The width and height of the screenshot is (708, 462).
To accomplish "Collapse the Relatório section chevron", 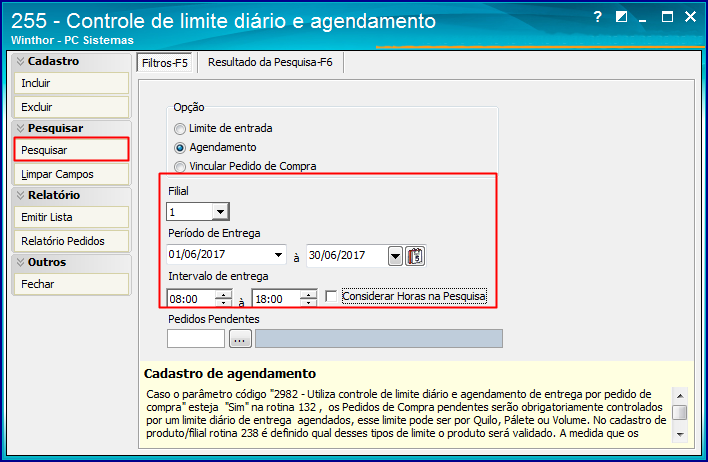I will pos(20,195).
